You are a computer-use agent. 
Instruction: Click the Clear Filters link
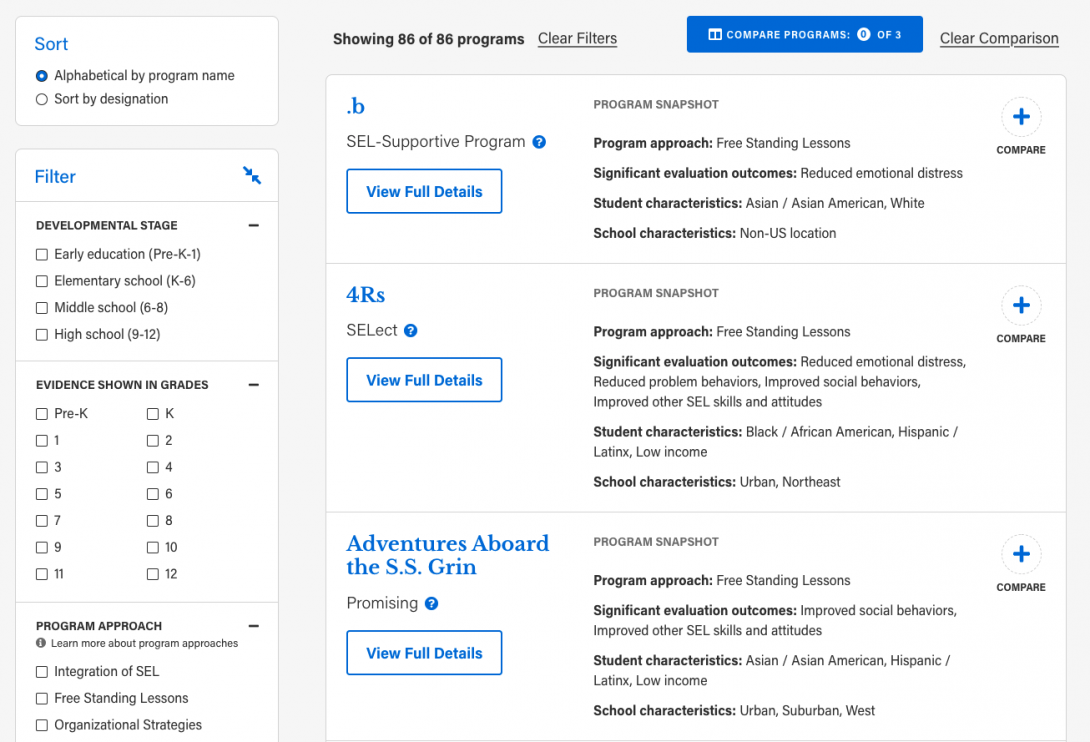[x=577, y=38]
